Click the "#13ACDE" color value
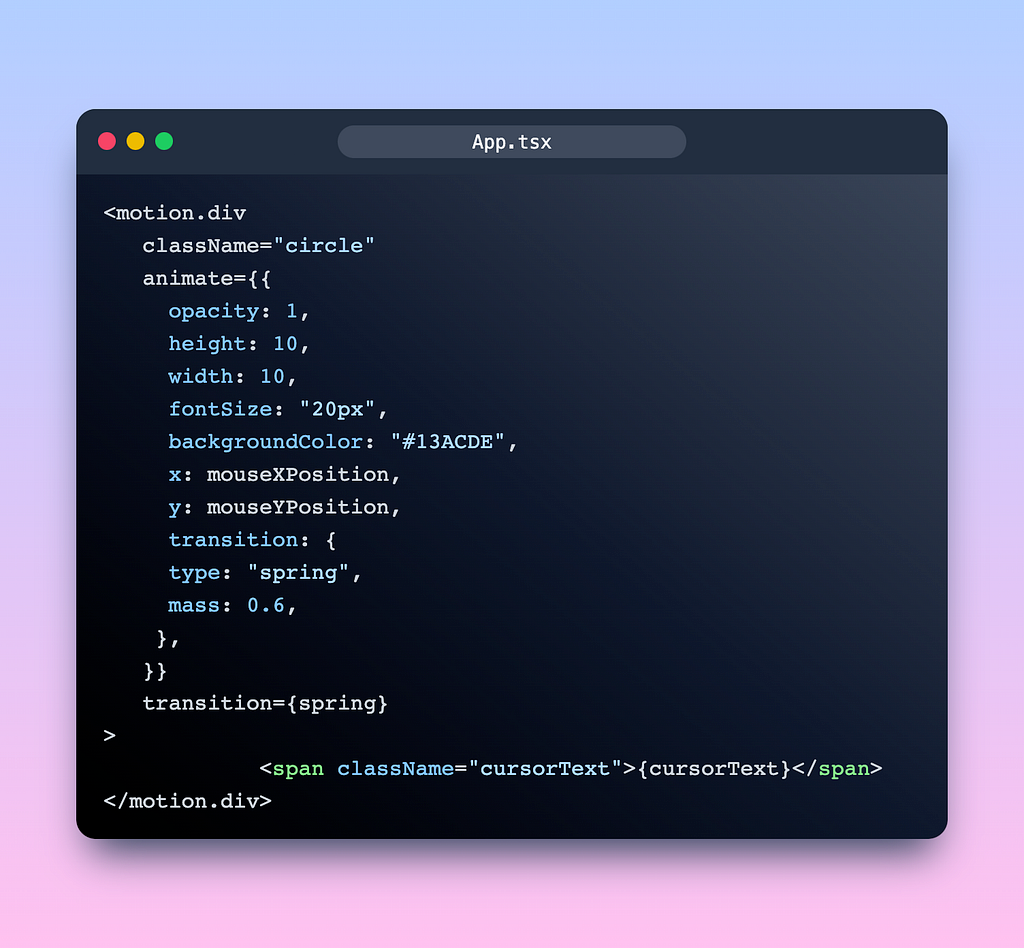This screenshot has height=948, width=1024. click(448, 442)
